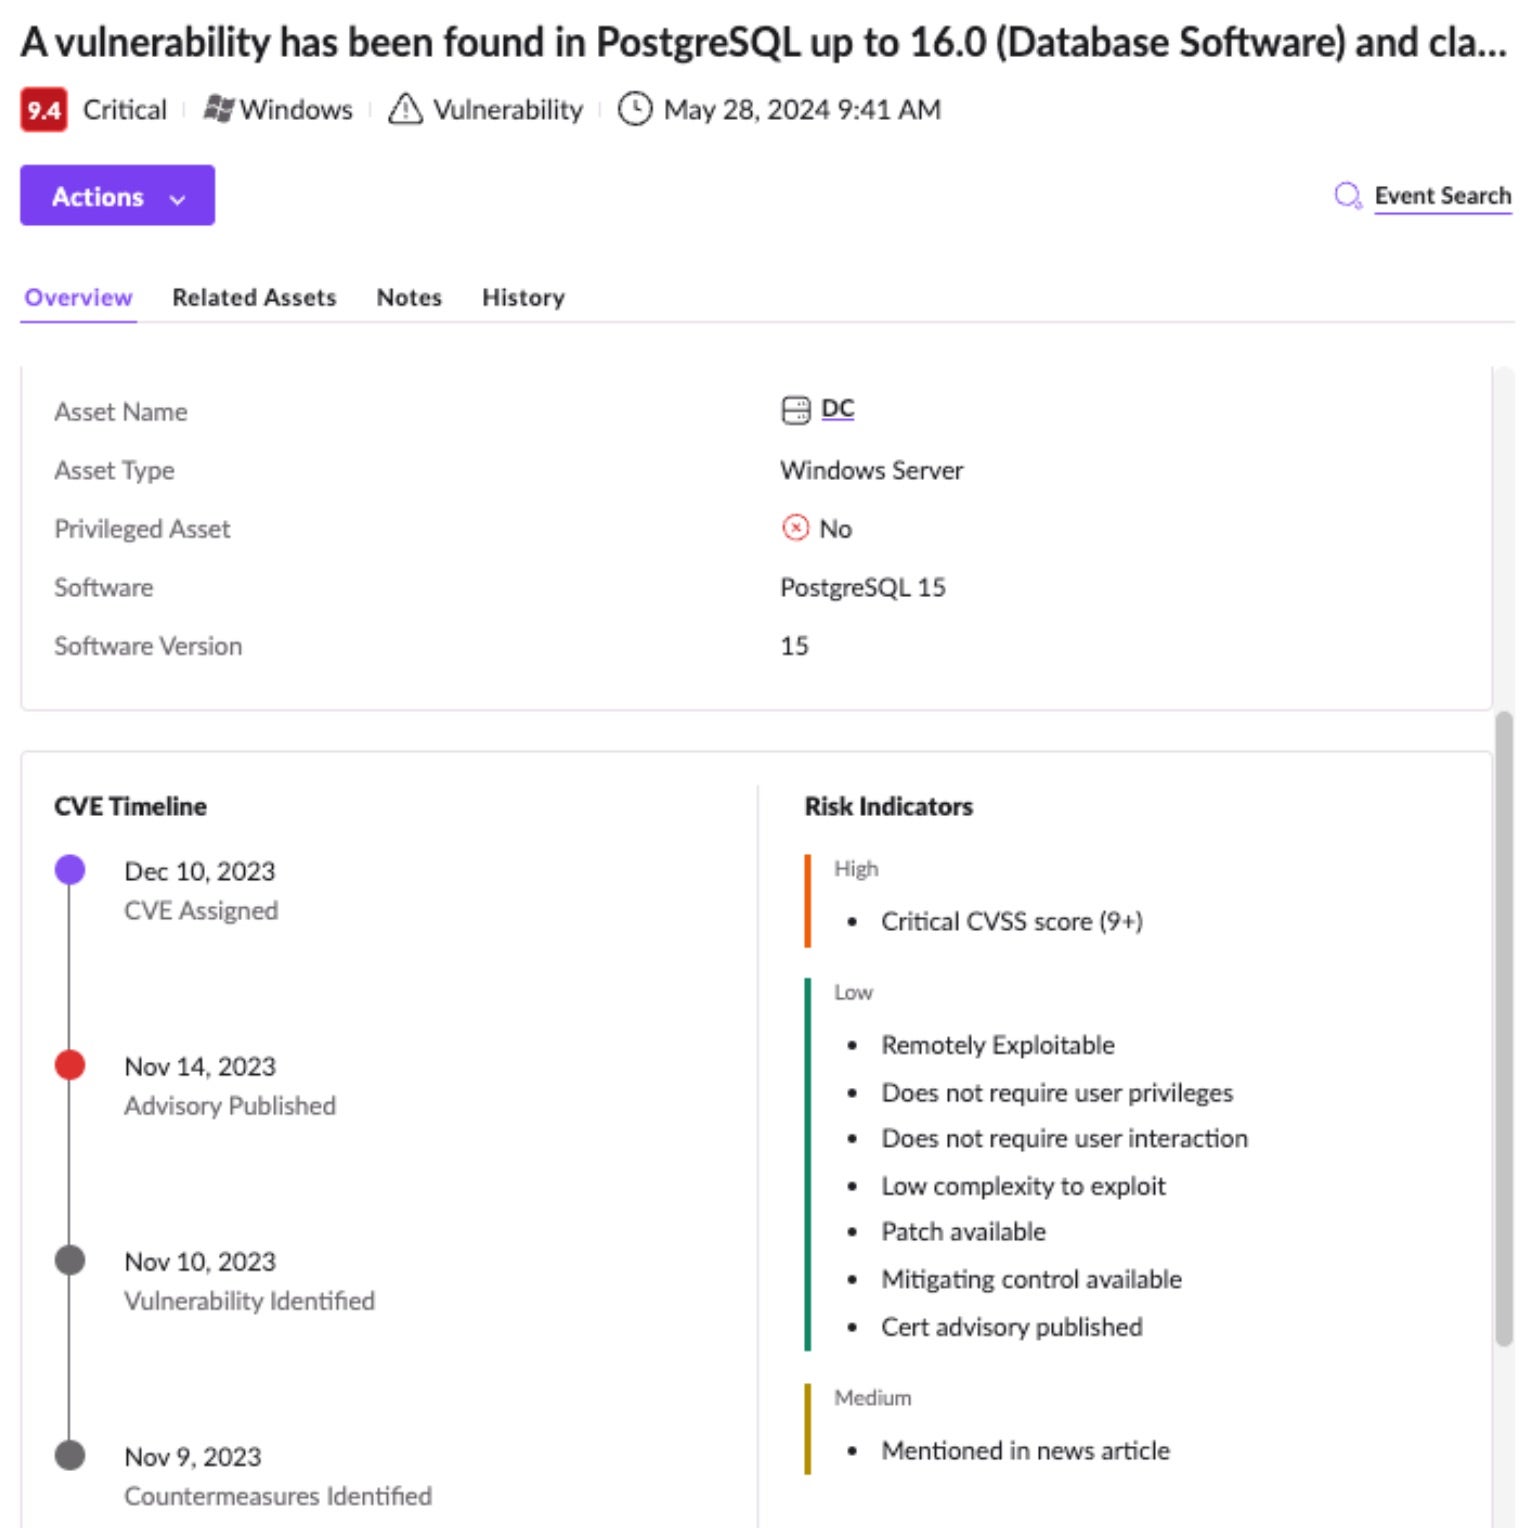Click the Windows platform logo icon
The height and width of the screenshot is (1528, 1528).
coord(218,109)
